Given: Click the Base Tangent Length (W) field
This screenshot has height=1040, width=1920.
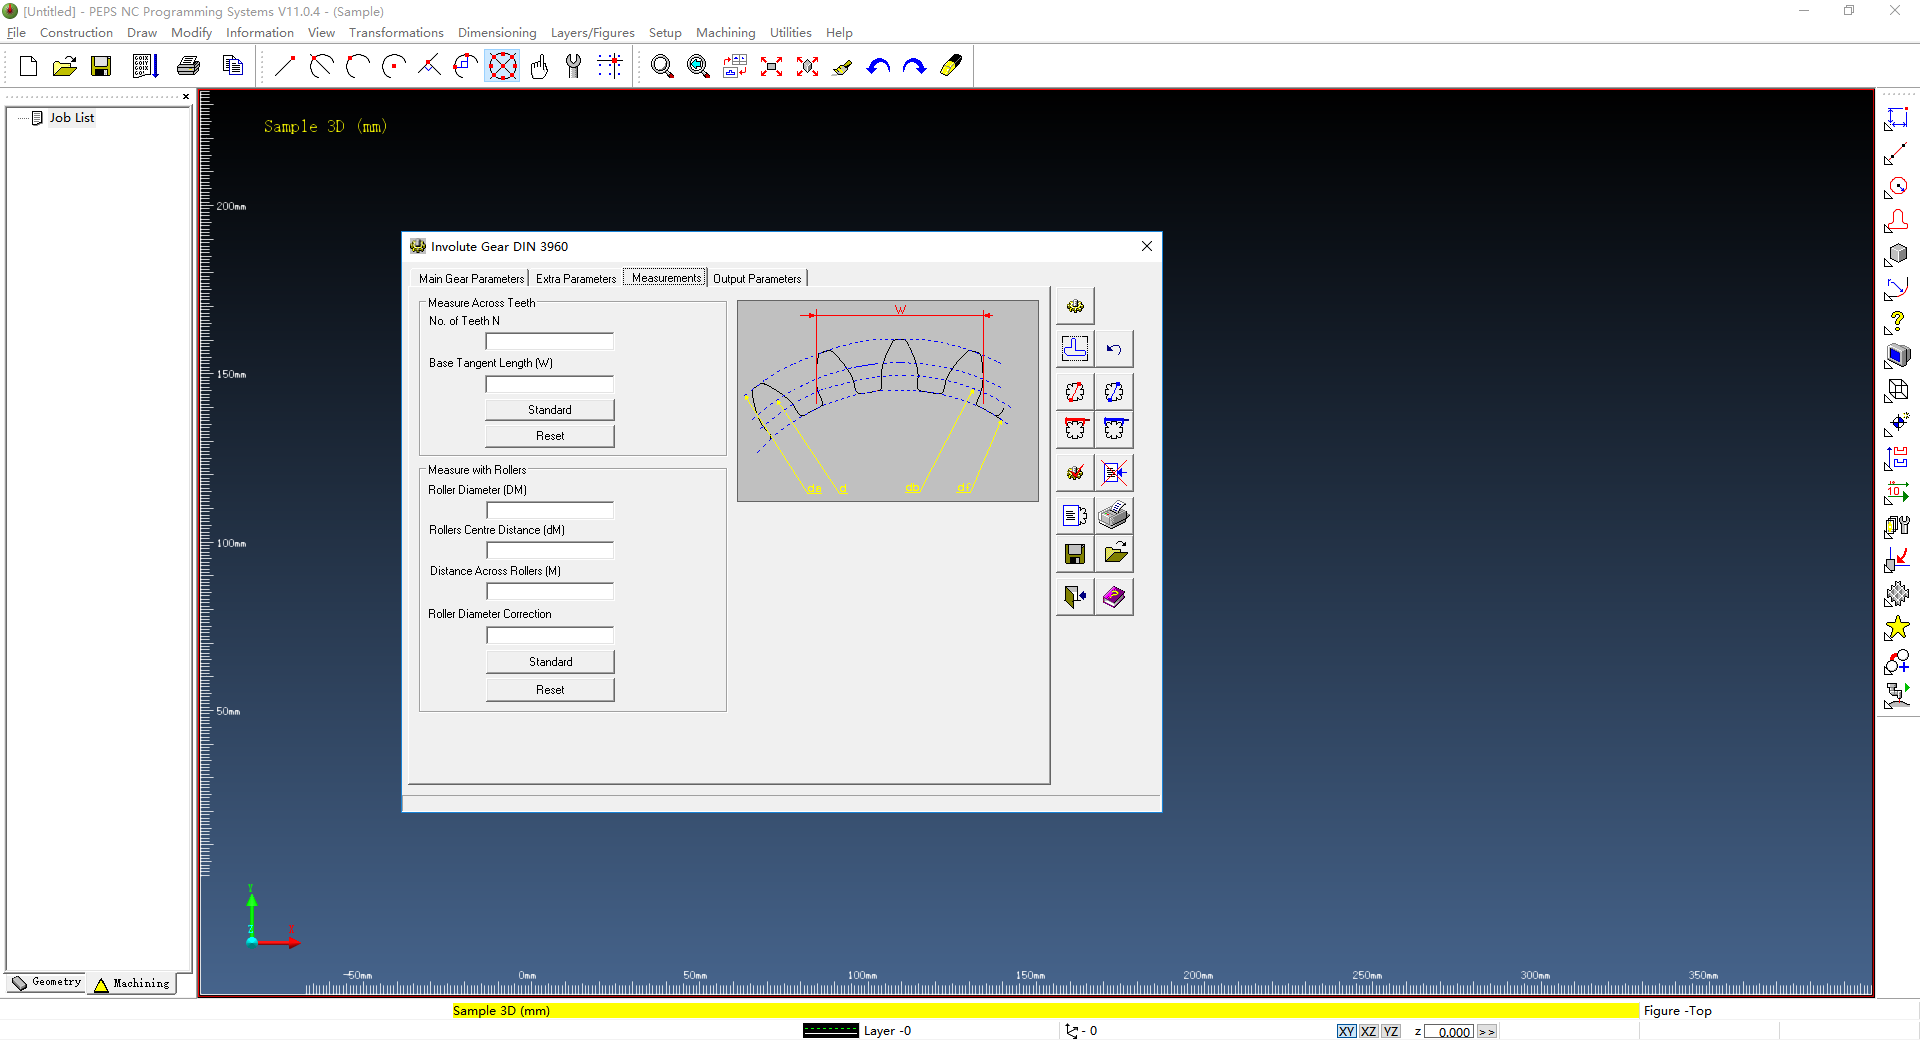Looking at the screenshot, I should pyautogui.click(x=549, y=385).
